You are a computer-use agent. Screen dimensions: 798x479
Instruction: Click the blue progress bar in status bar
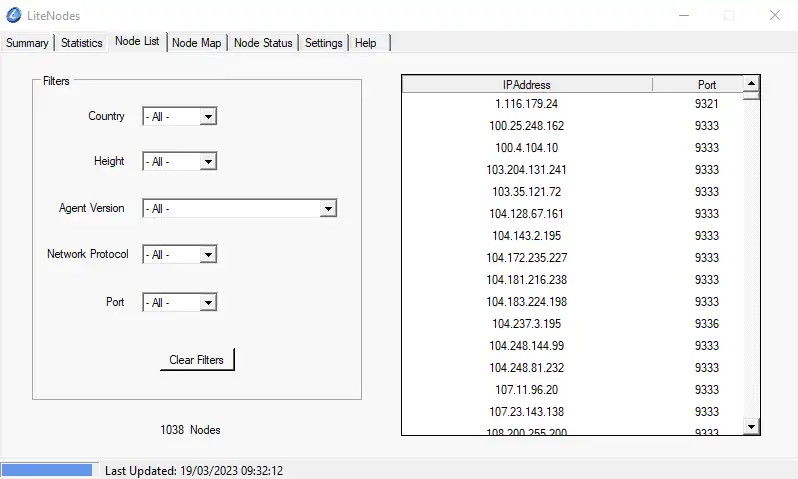click(47, 470)
